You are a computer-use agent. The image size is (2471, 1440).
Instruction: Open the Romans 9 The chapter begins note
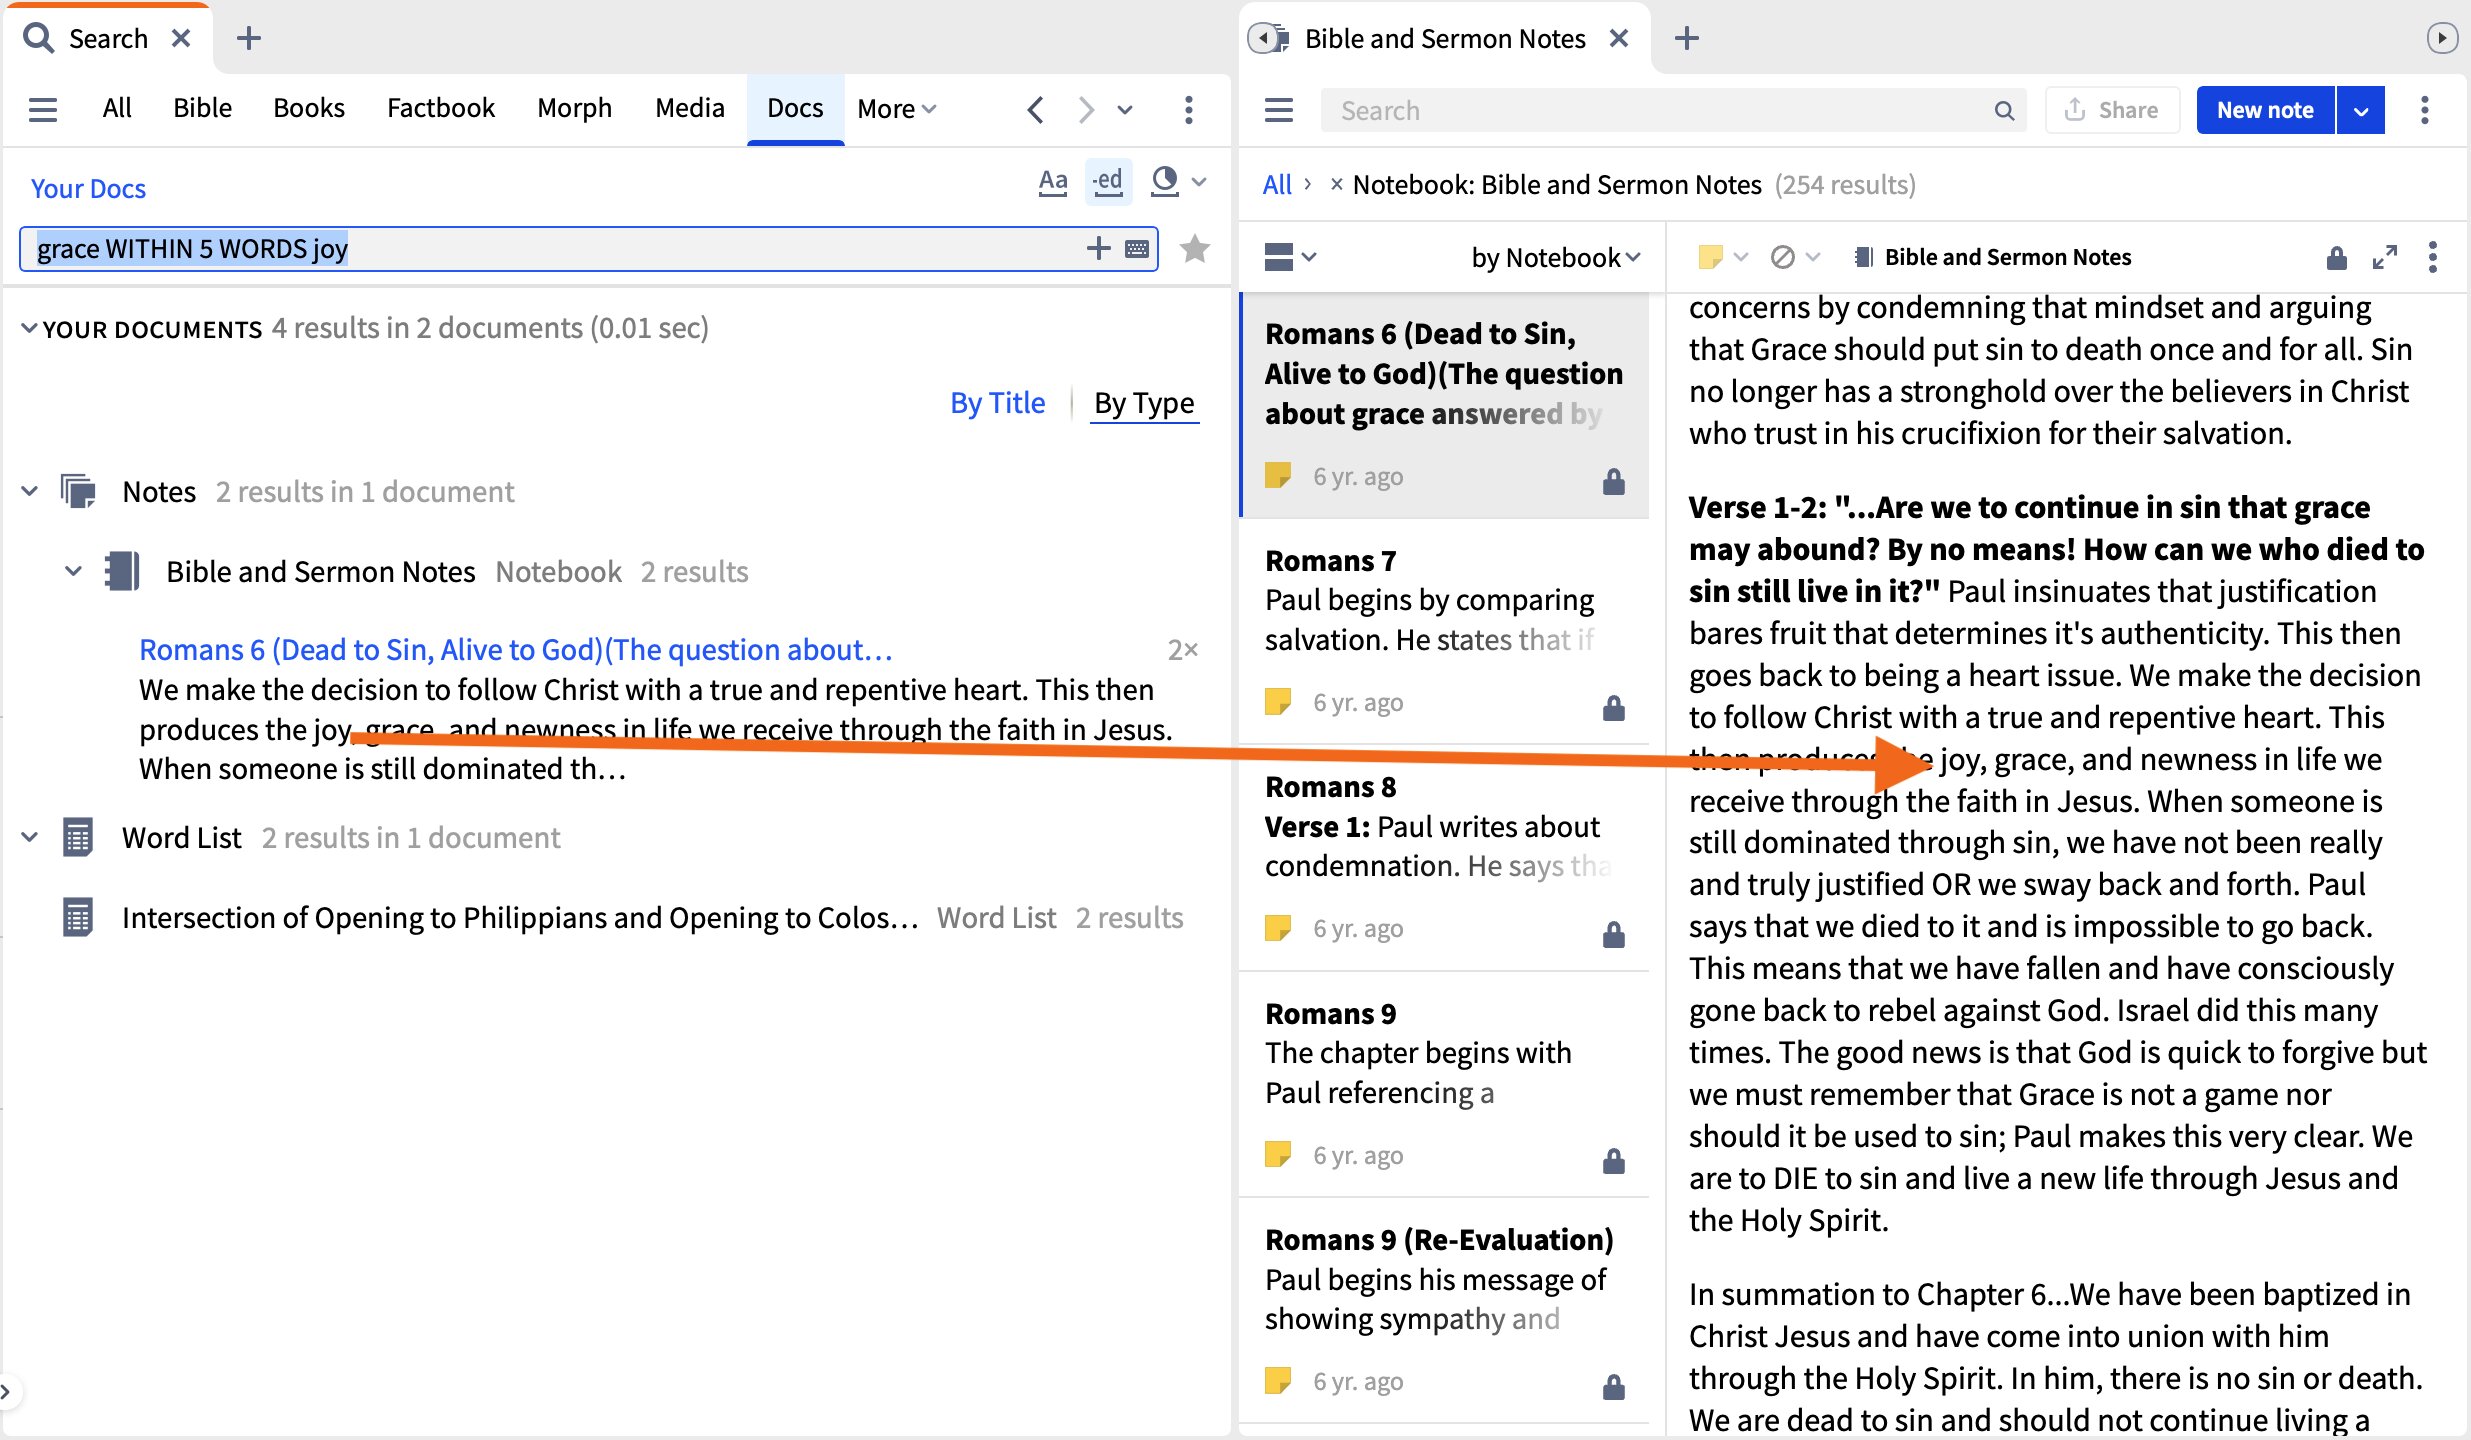point(1444,1084)
